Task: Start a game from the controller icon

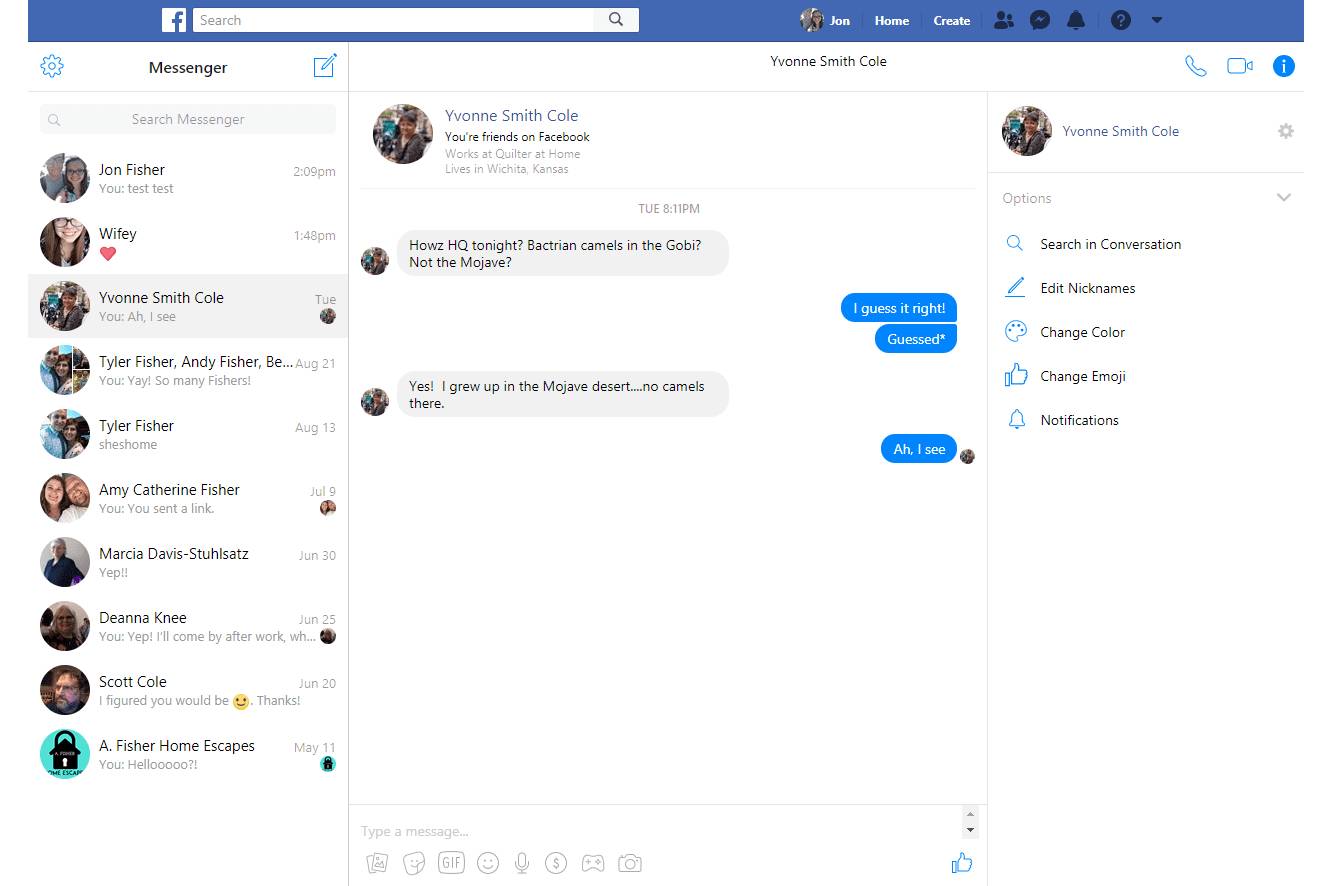Action: (593, 863)
